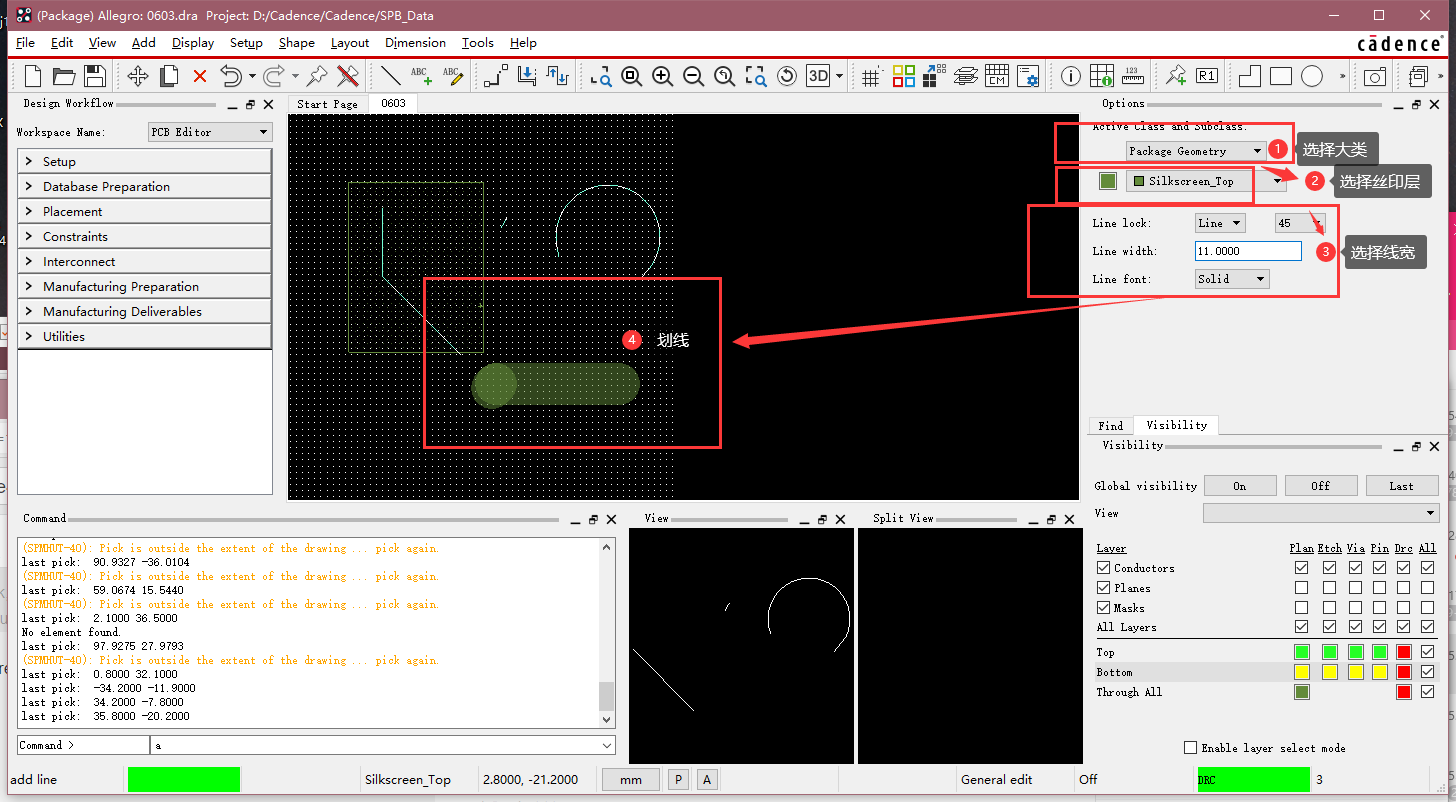Click the Global visibility On button
Screen dimensions: 1456x802
pyautogui.click(x=1240, y=485)
